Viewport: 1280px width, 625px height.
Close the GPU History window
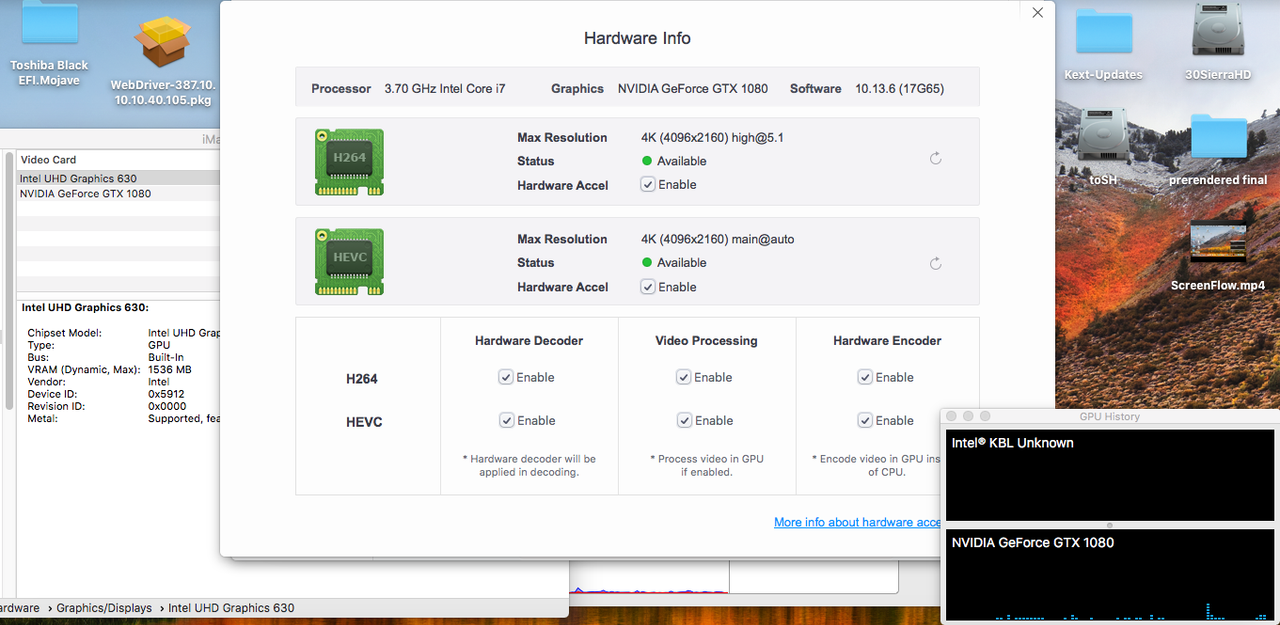pyautogui.click(x=951, y=416)
